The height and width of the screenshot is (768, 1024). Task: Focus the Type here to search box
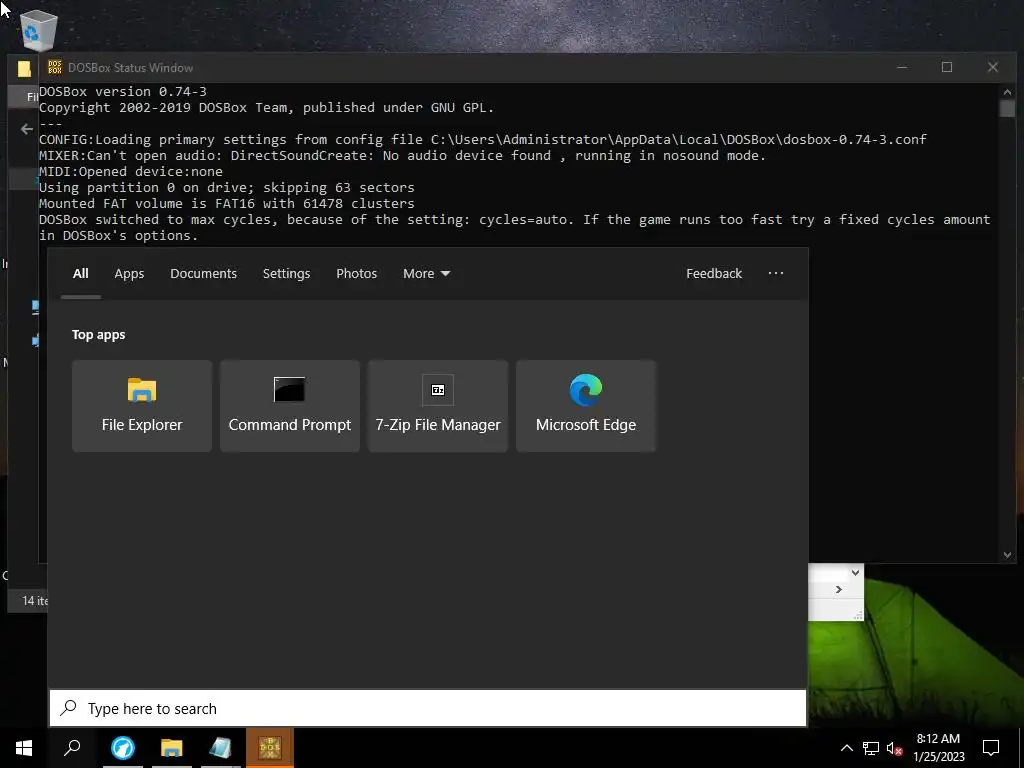[x=428, y=708]
